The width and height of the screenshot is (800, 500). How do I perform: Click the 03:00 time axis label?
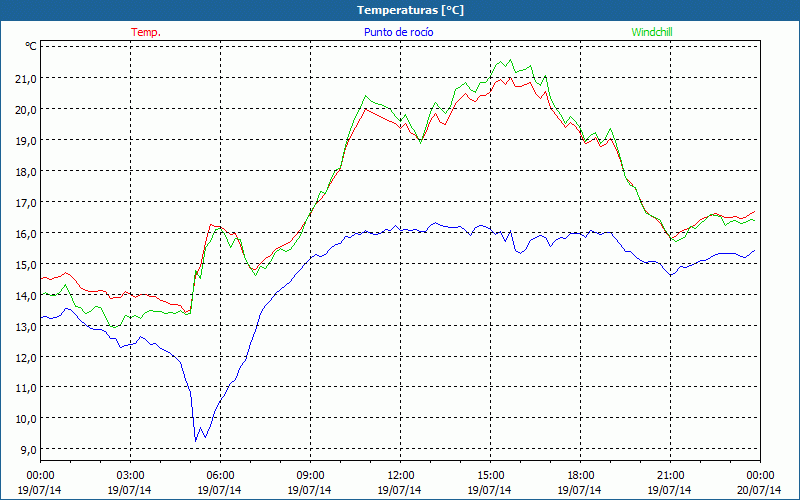click(x=130, y=476)
